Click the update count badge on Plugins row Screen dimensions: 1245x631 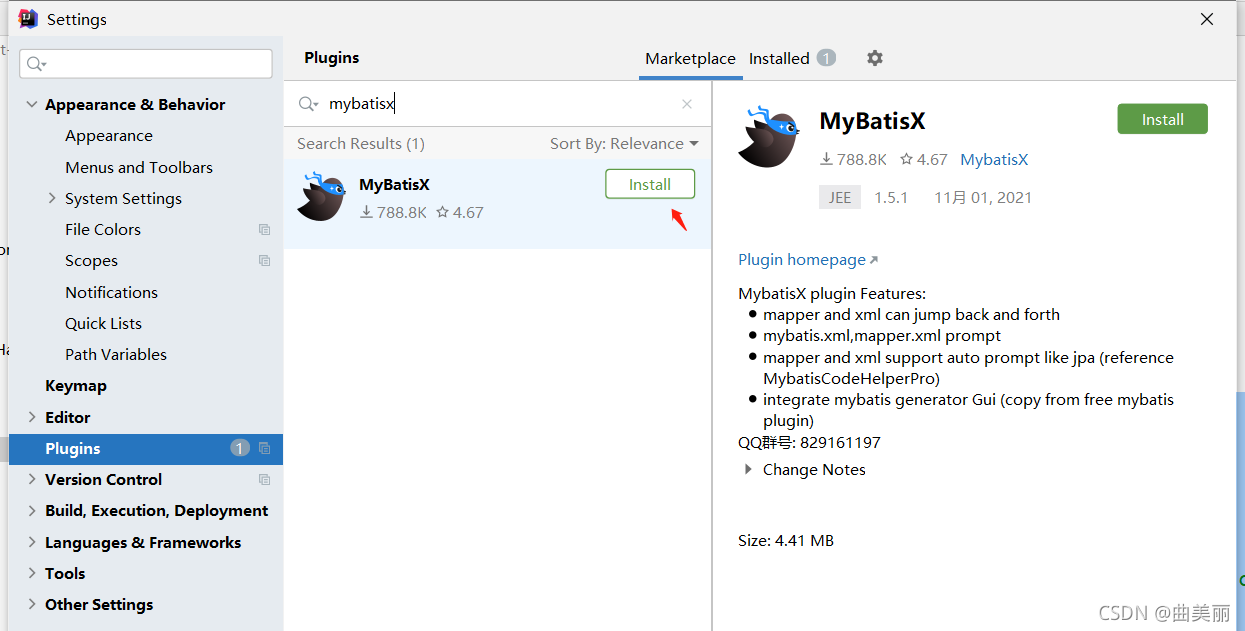(x=240, y=448)
